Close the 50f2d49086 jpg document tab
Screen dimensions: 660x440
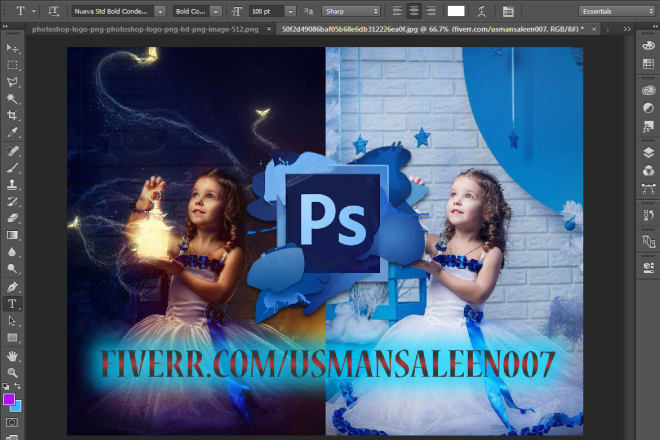pyautogui.click(x=594, y=29)
